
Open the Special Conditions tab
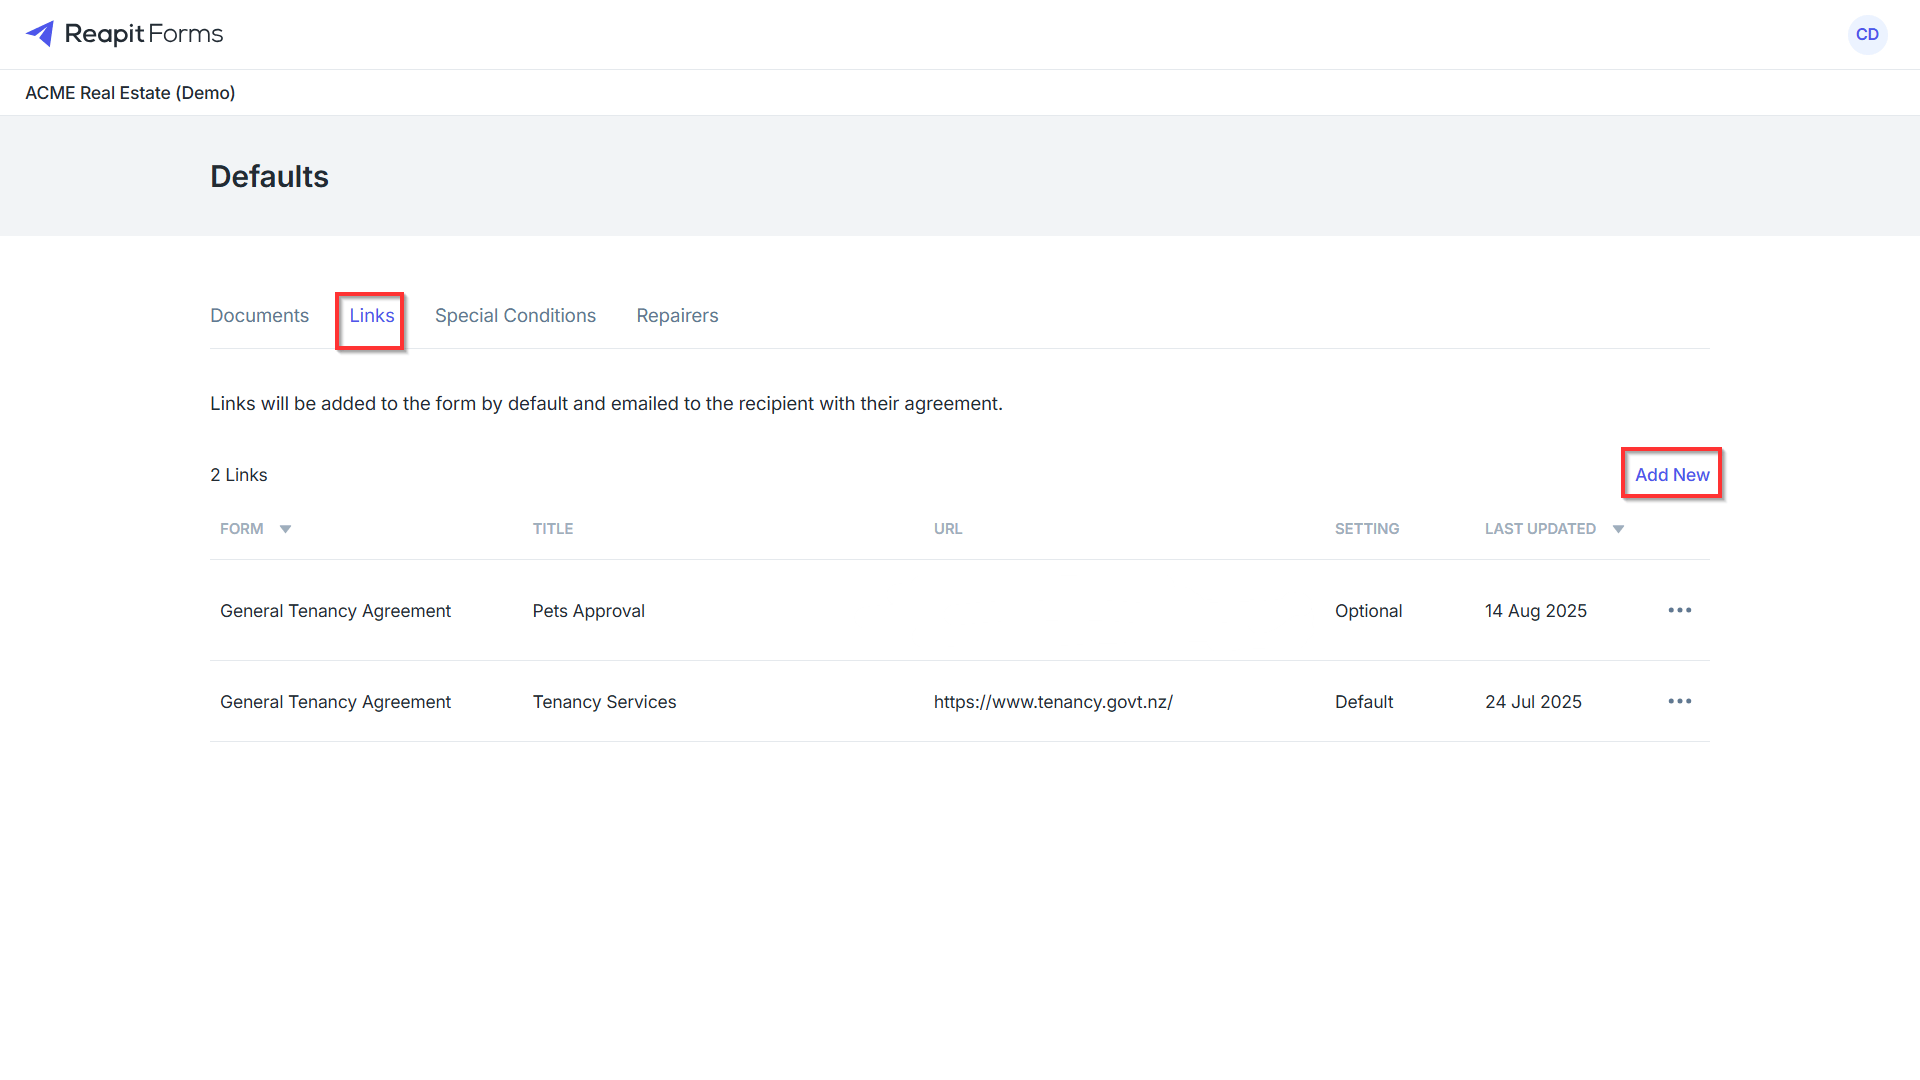[515, 315]
